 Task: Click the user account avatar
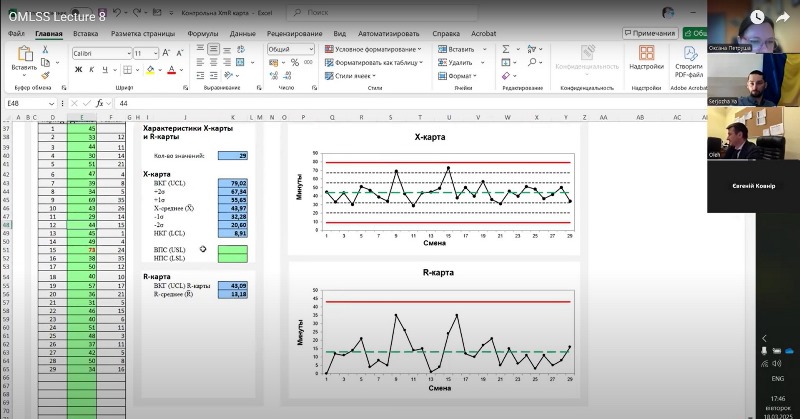pos(668,12)
